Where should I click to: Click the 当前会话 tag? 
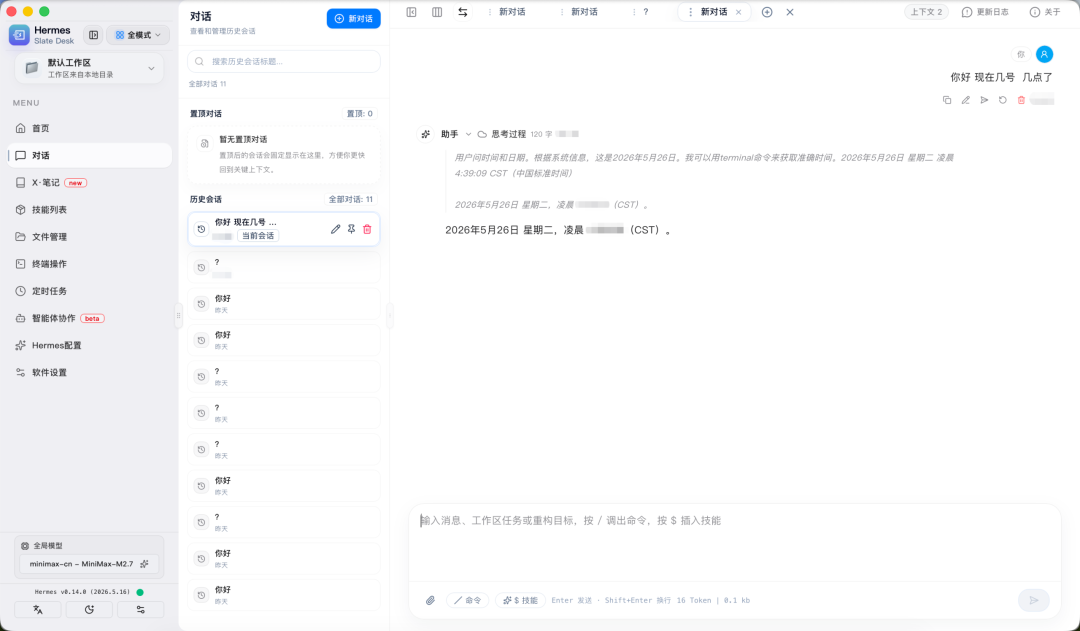pos(258,236)
